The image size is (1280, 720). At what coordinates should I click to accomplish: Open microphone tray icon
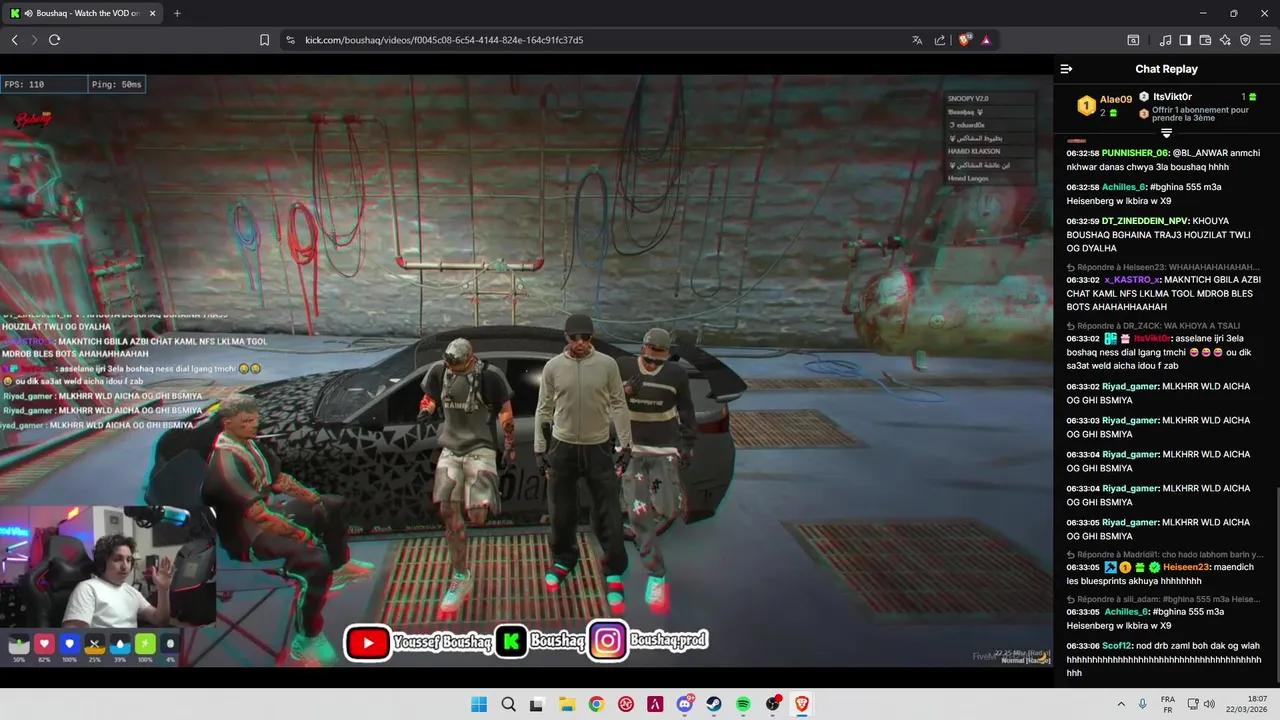click(x=1144, y=705)
